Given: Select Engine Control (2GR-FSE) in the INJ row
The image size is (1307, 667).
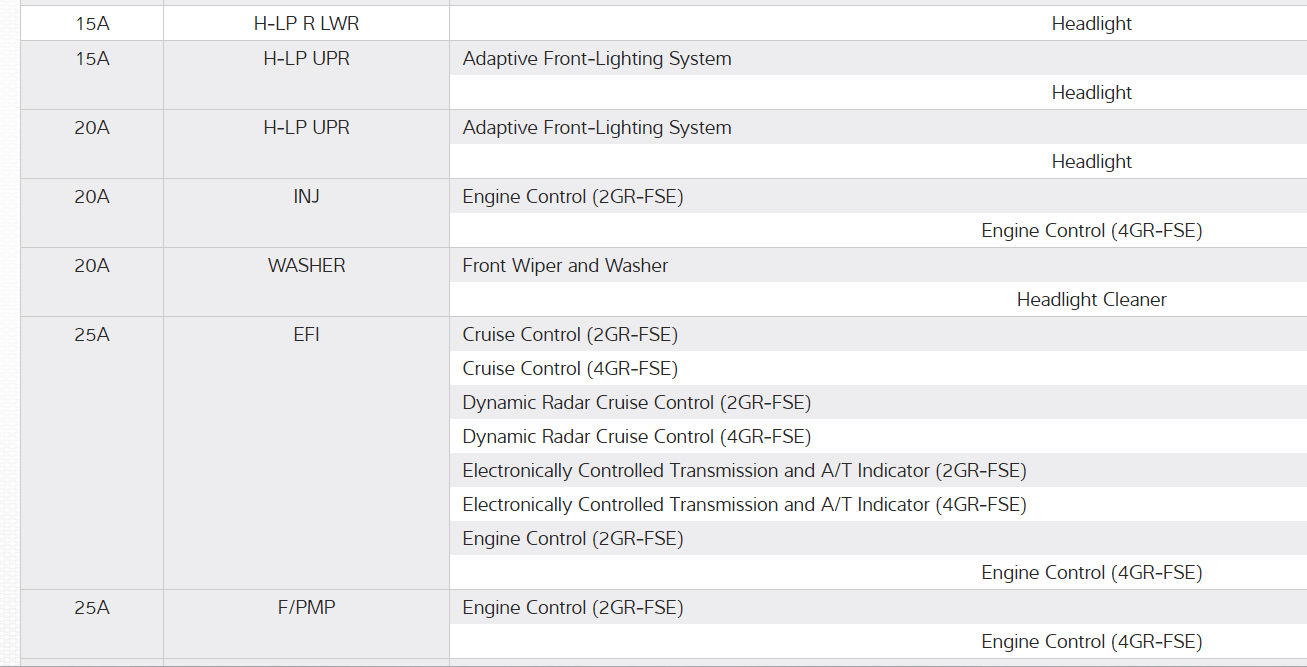Looking at the screenshot, I should point(572,197).
